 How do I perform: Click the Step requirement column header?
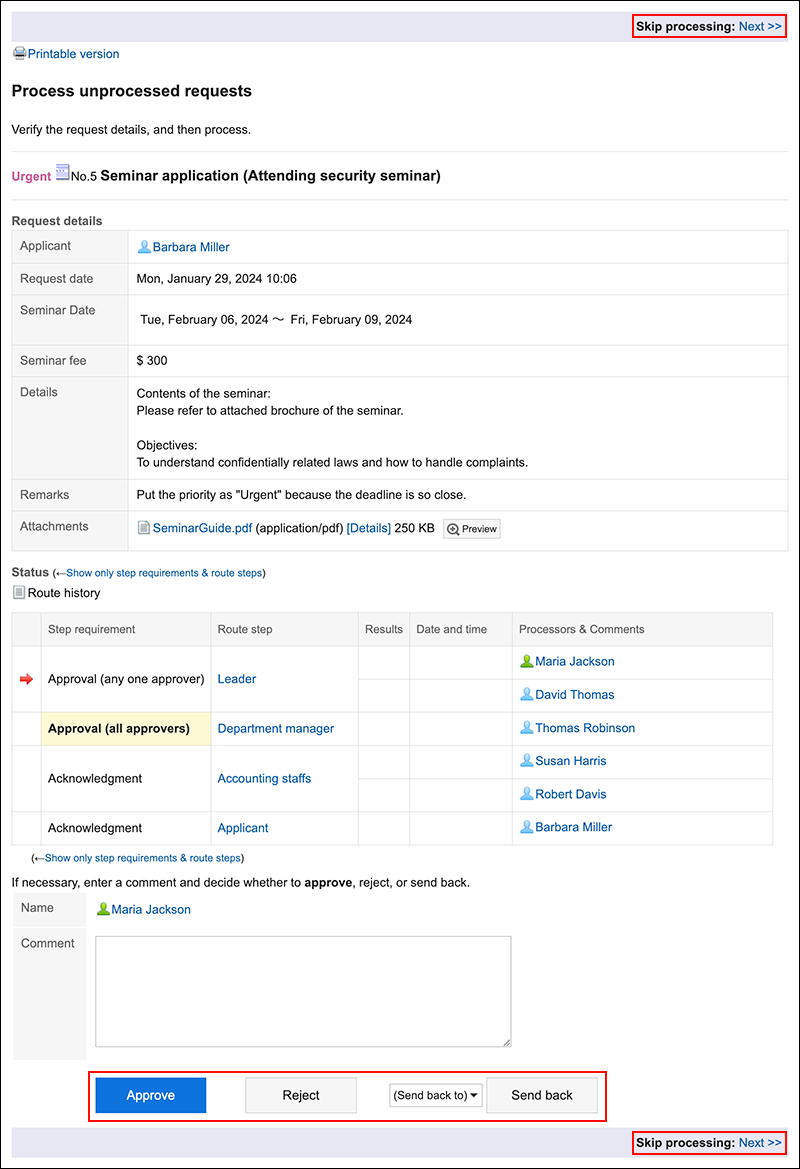(x=125, y=629)
